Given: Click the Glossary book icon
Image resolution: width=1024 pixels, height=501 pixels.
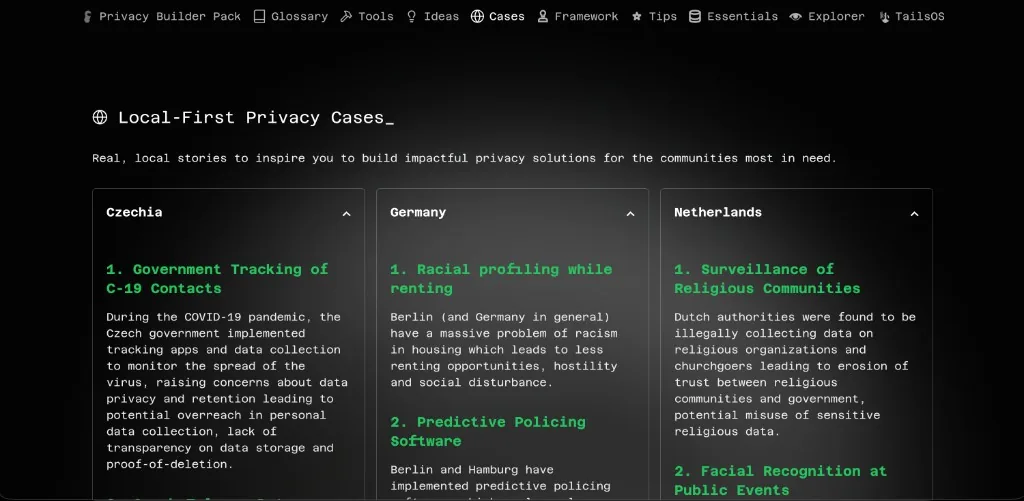Looking at the screenshot, I should click(259, 17).
